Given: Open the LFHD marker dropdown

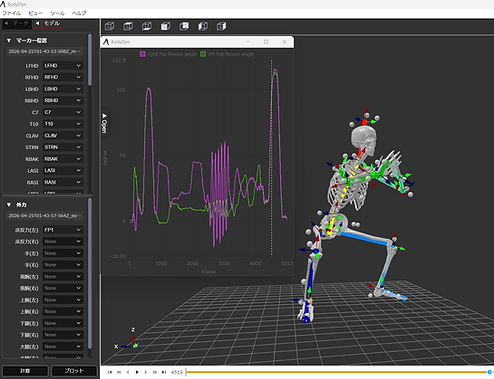Looking at the screenshot, I should tap(63, 66).
